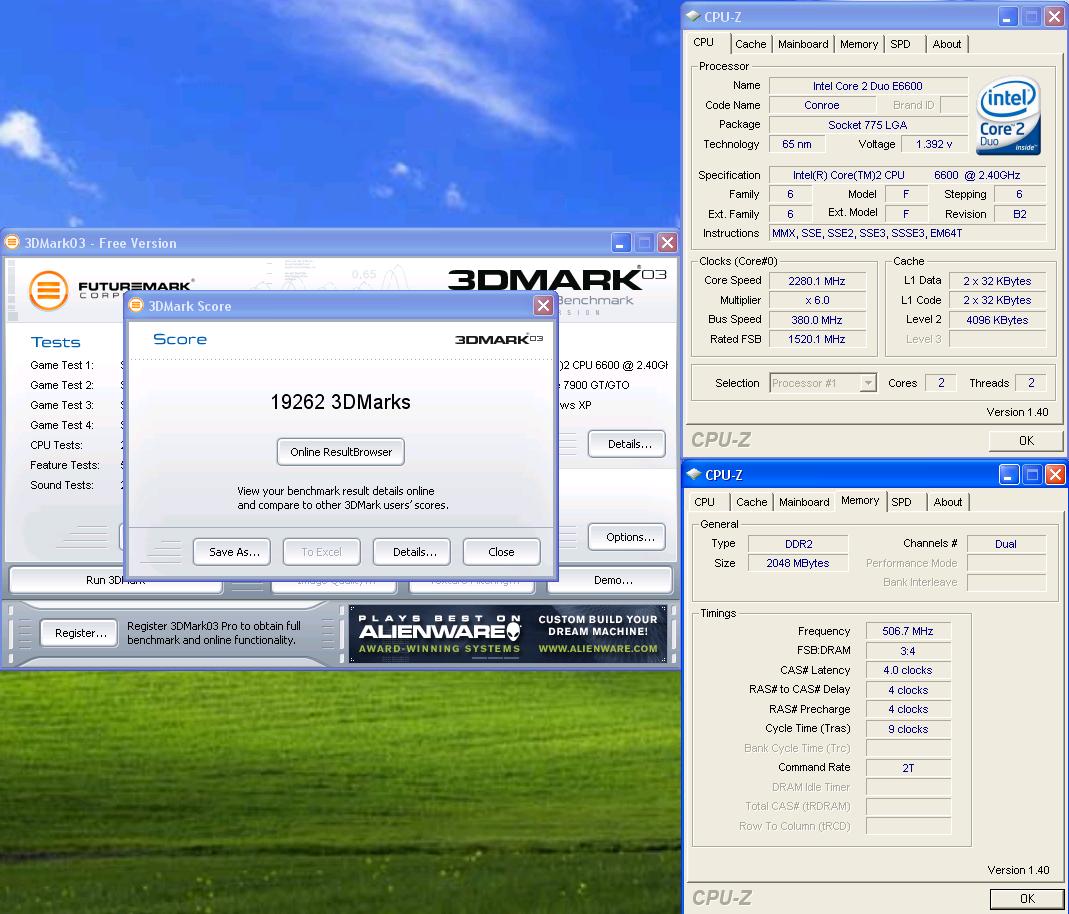This screenshot has height=914, width=1069.
Task: Click the 3DMark Score dialog title icon
Action: click(x=136, y=305)
